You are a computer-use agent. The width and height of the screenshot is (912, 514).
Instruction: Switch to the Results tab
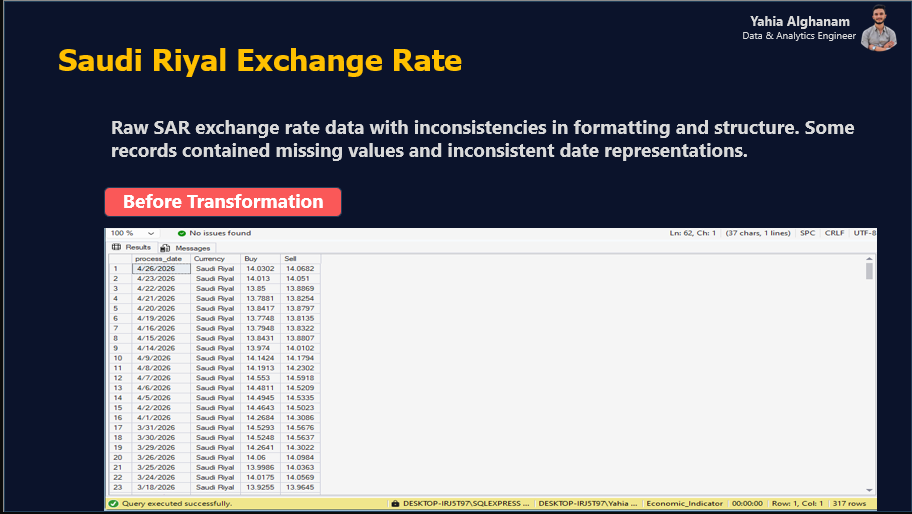131,247
